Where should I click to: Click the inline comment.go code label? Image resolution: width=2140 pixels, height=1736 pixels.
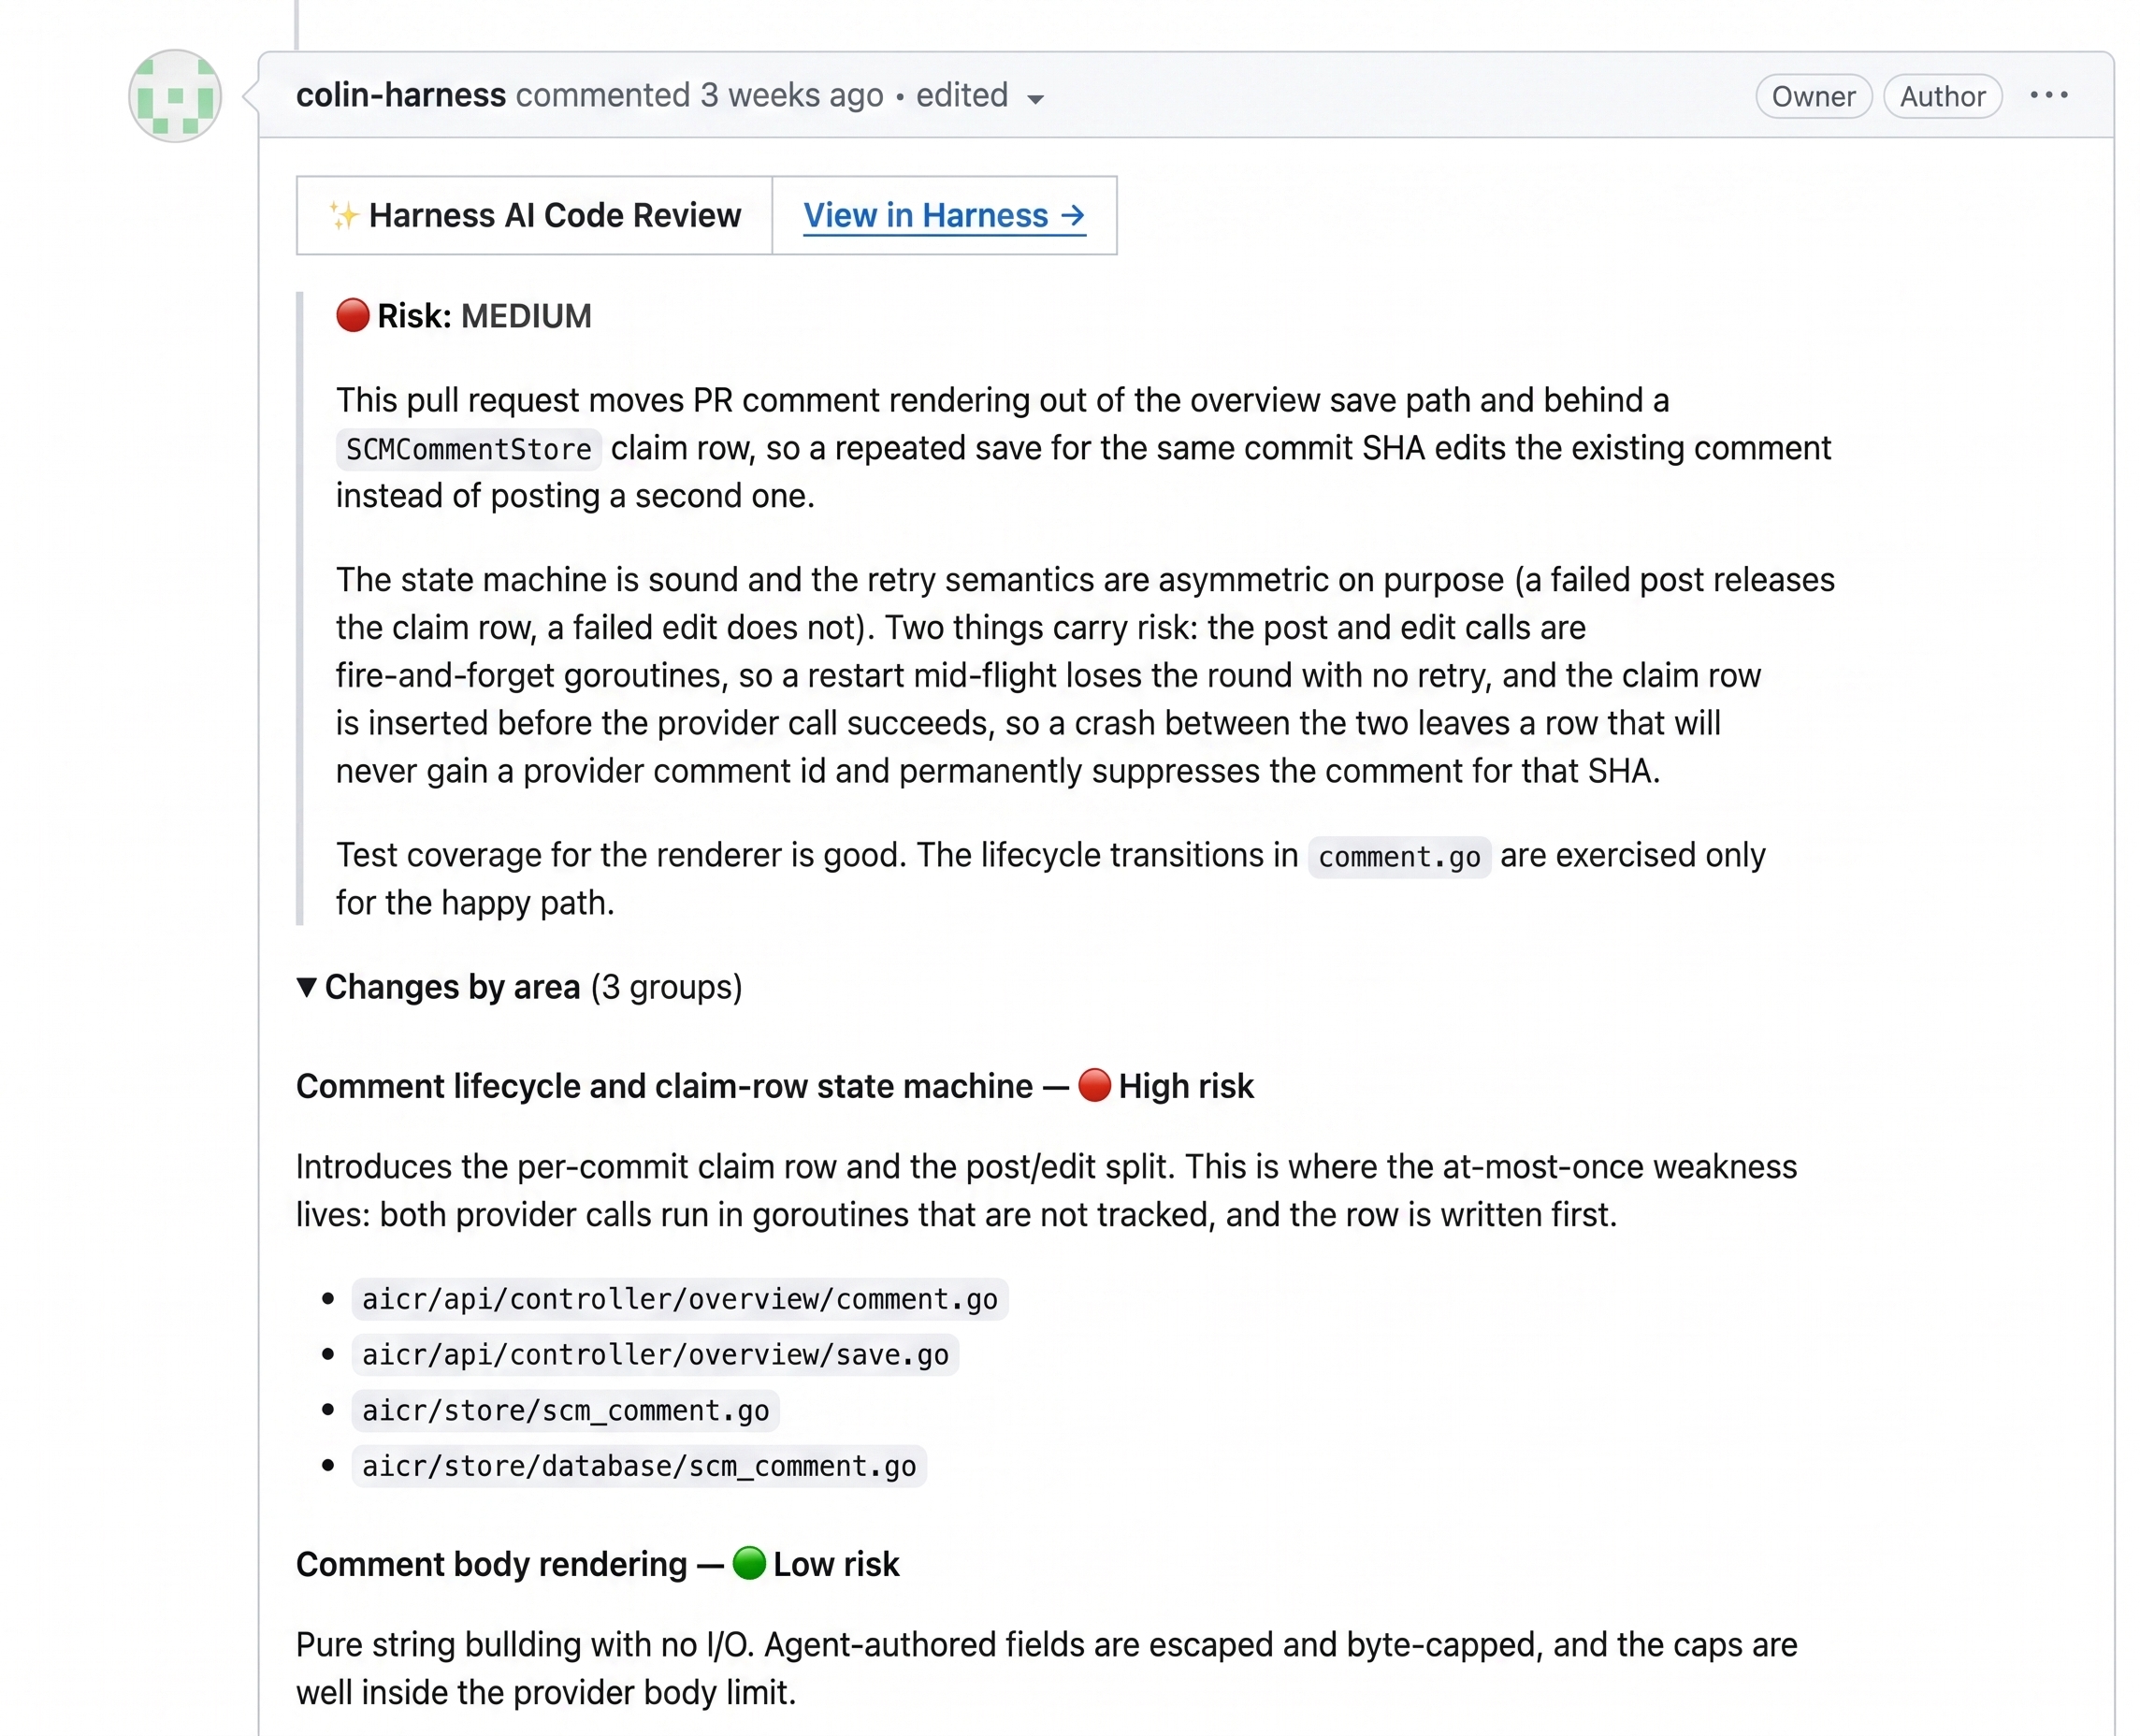tap(1399, 857)
